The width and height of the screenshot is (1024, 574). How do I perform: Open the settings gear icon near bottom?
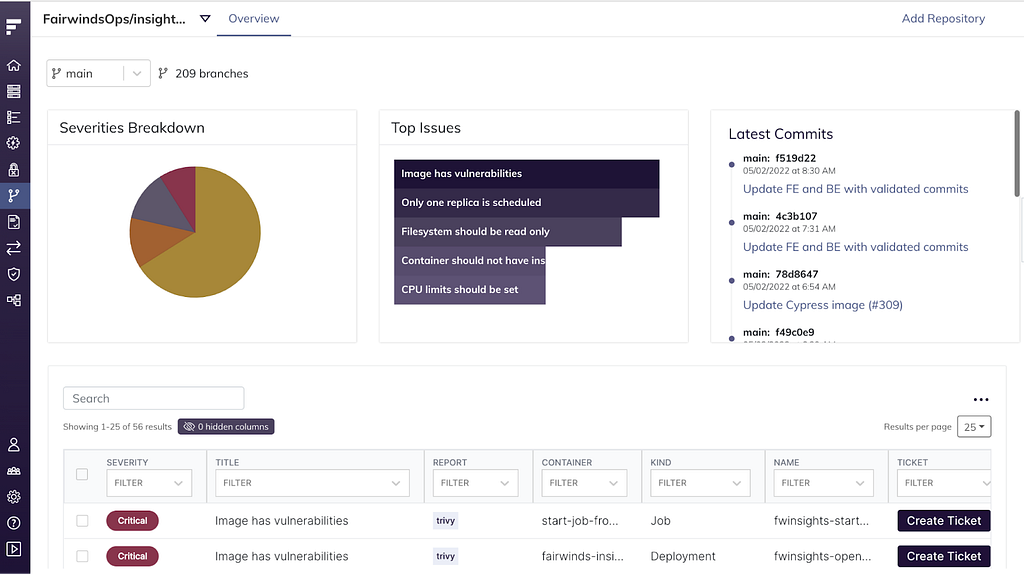tap(14, 497)
